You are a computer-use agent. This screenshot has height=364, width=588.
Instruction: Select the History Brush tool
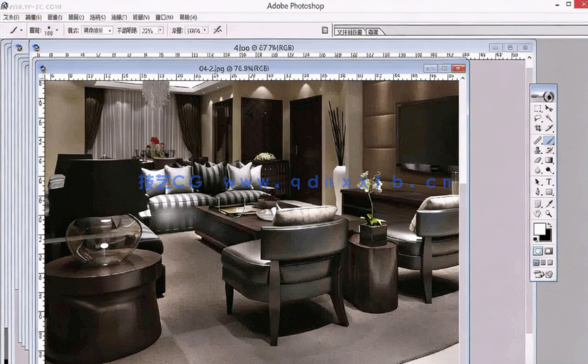(549, 150)
